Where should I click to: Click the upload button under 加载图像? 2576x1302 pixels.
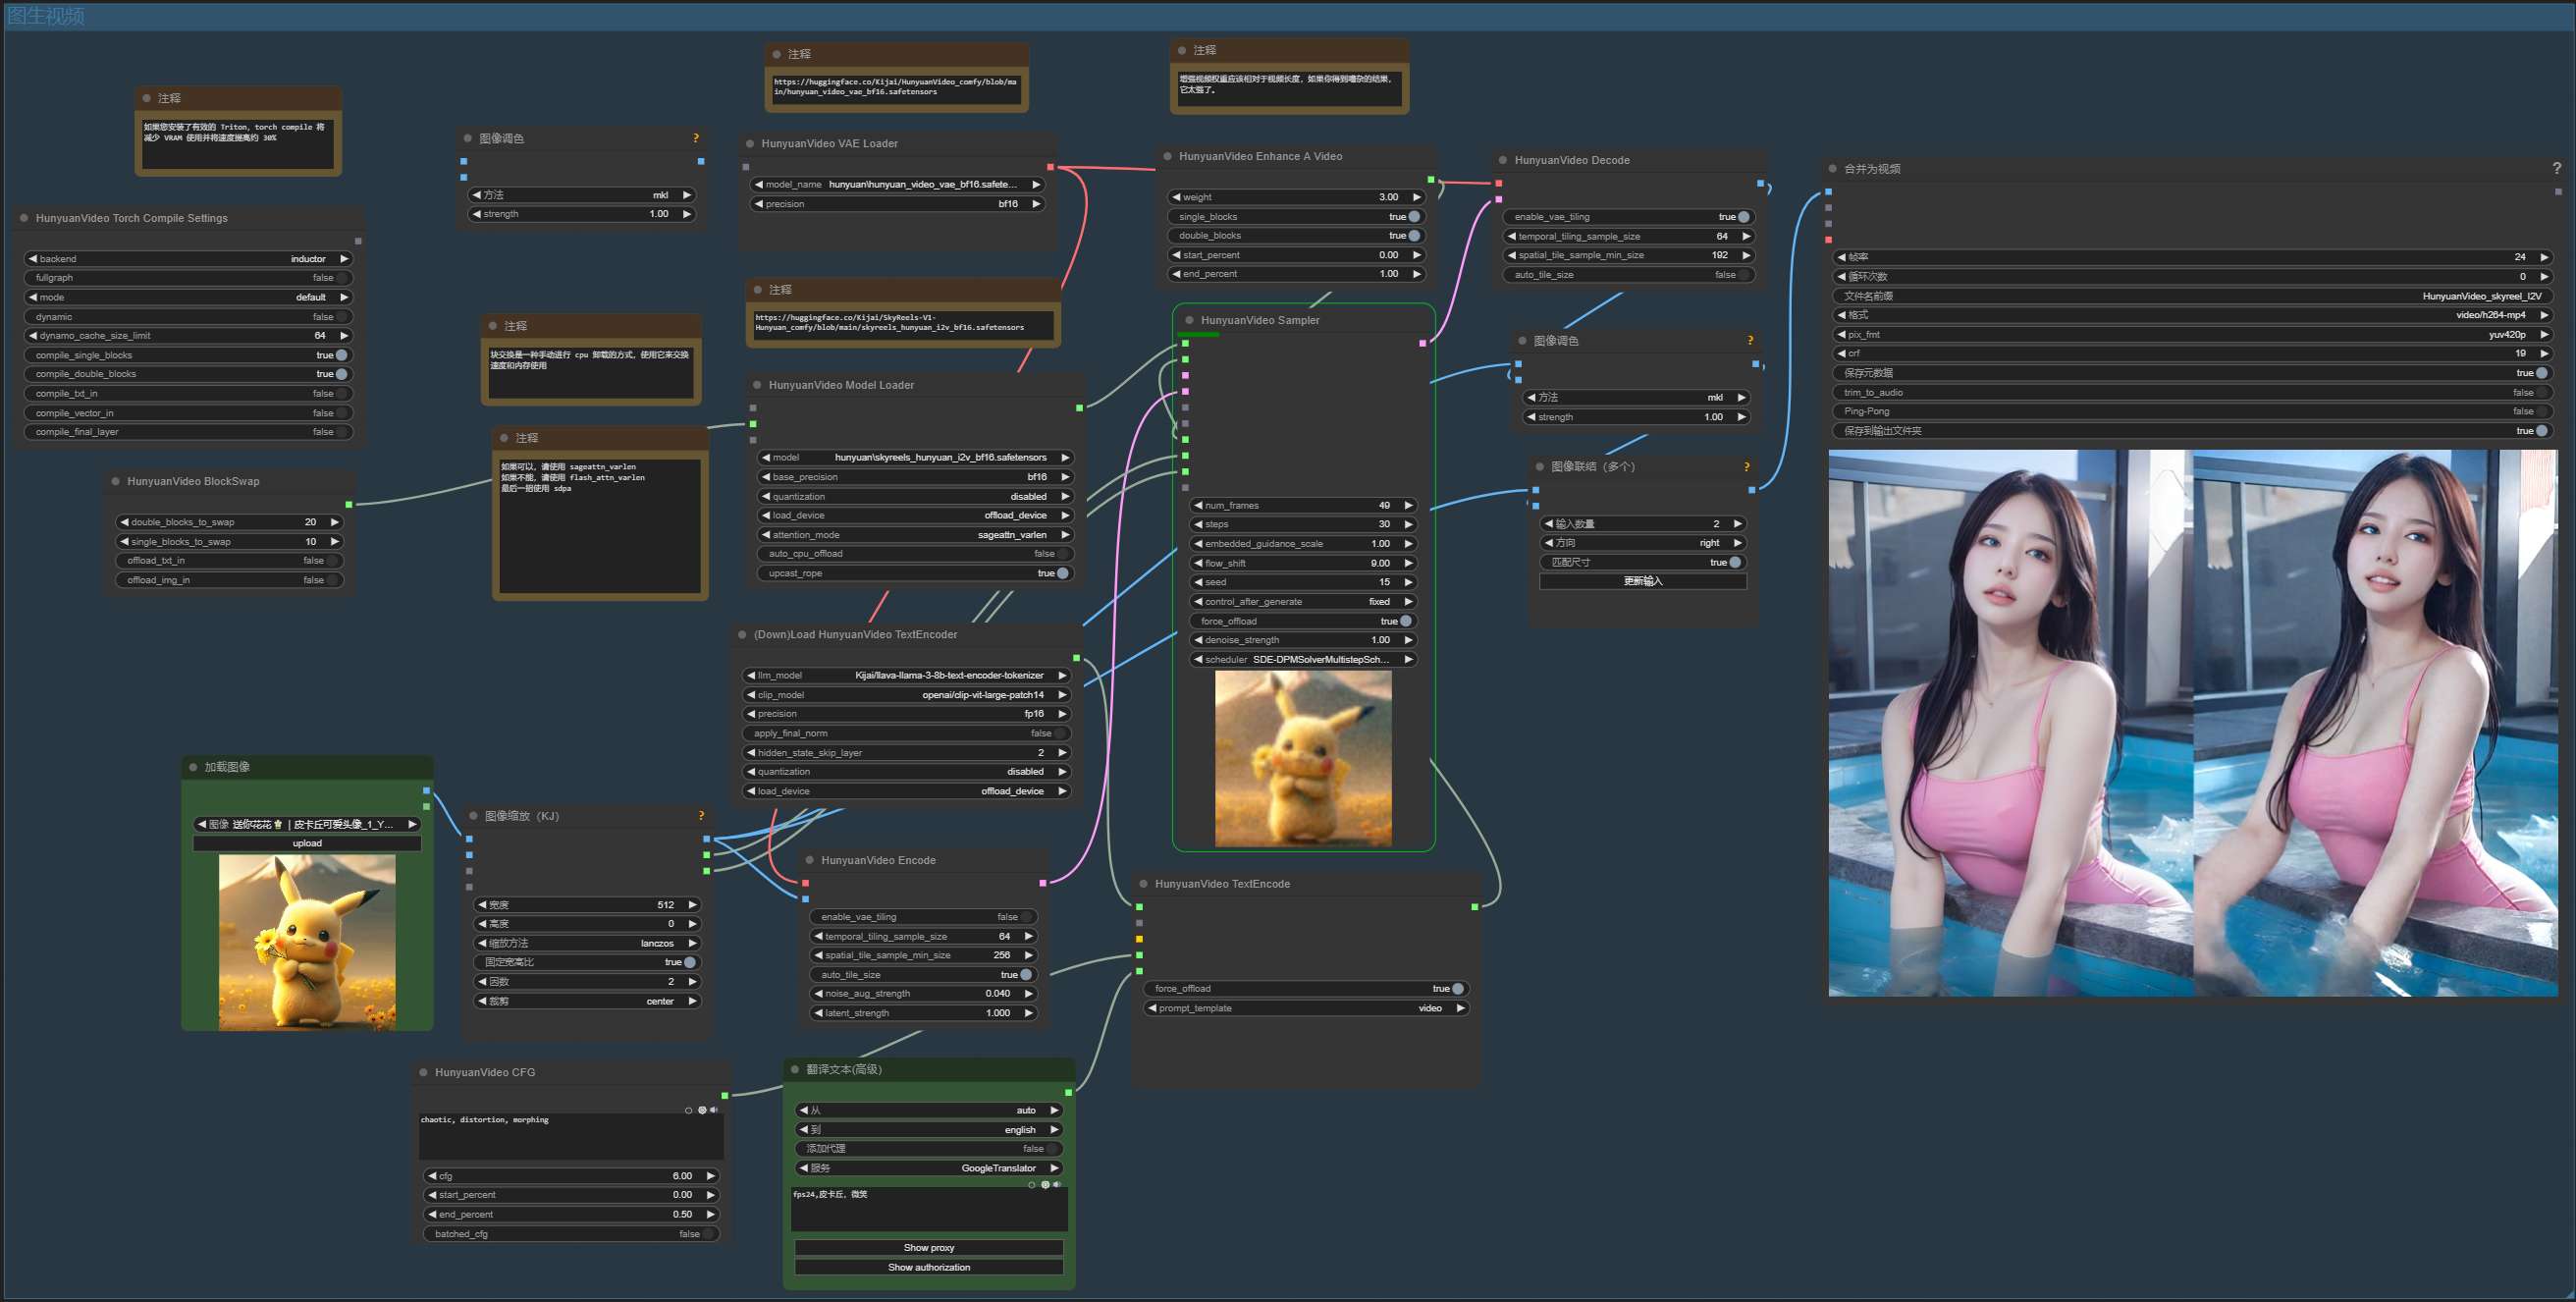[307, 843]
